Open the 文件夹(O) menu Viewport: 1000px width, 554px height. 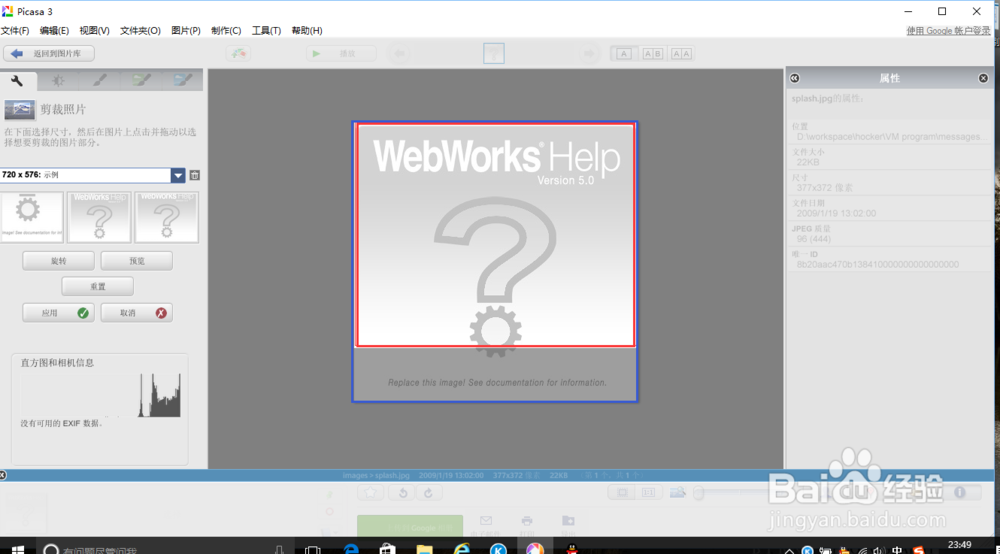pyautogui.click(x=140, y=31)
